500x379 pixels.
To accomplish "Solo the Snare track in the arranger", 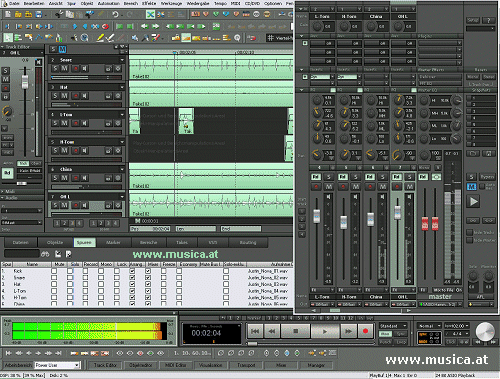I will (x=55, y=69).
